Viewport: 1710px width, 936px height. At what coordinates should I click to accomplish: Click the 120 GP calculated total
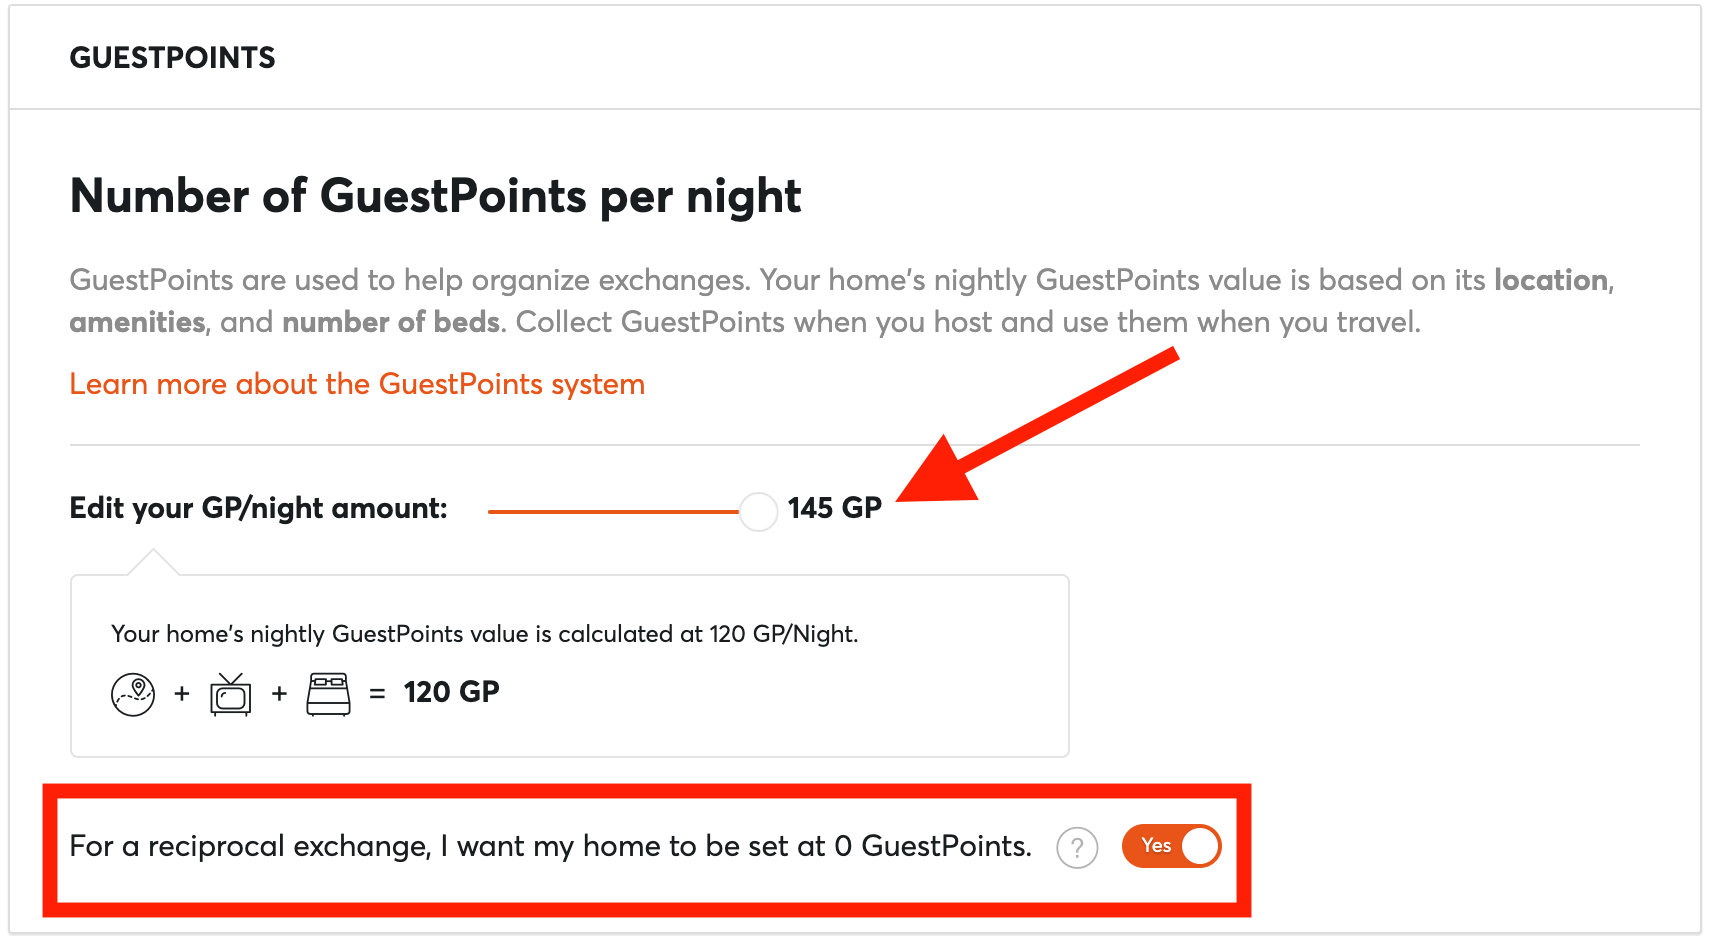tap(451, 692)
